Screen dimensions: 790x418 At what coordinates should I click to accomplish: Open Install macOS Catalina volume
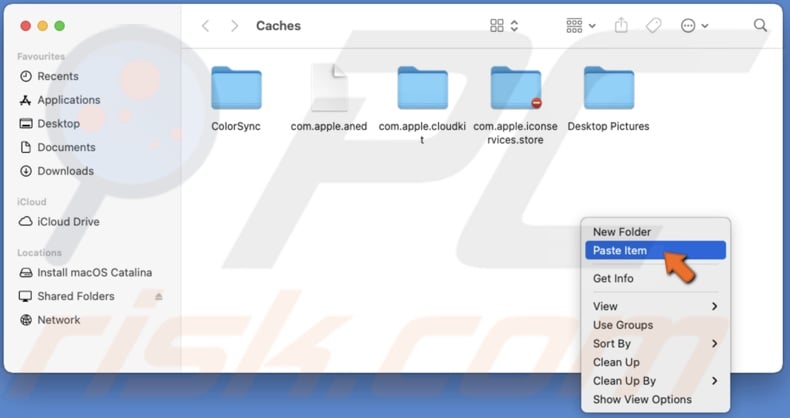click(x=85, y=272)
